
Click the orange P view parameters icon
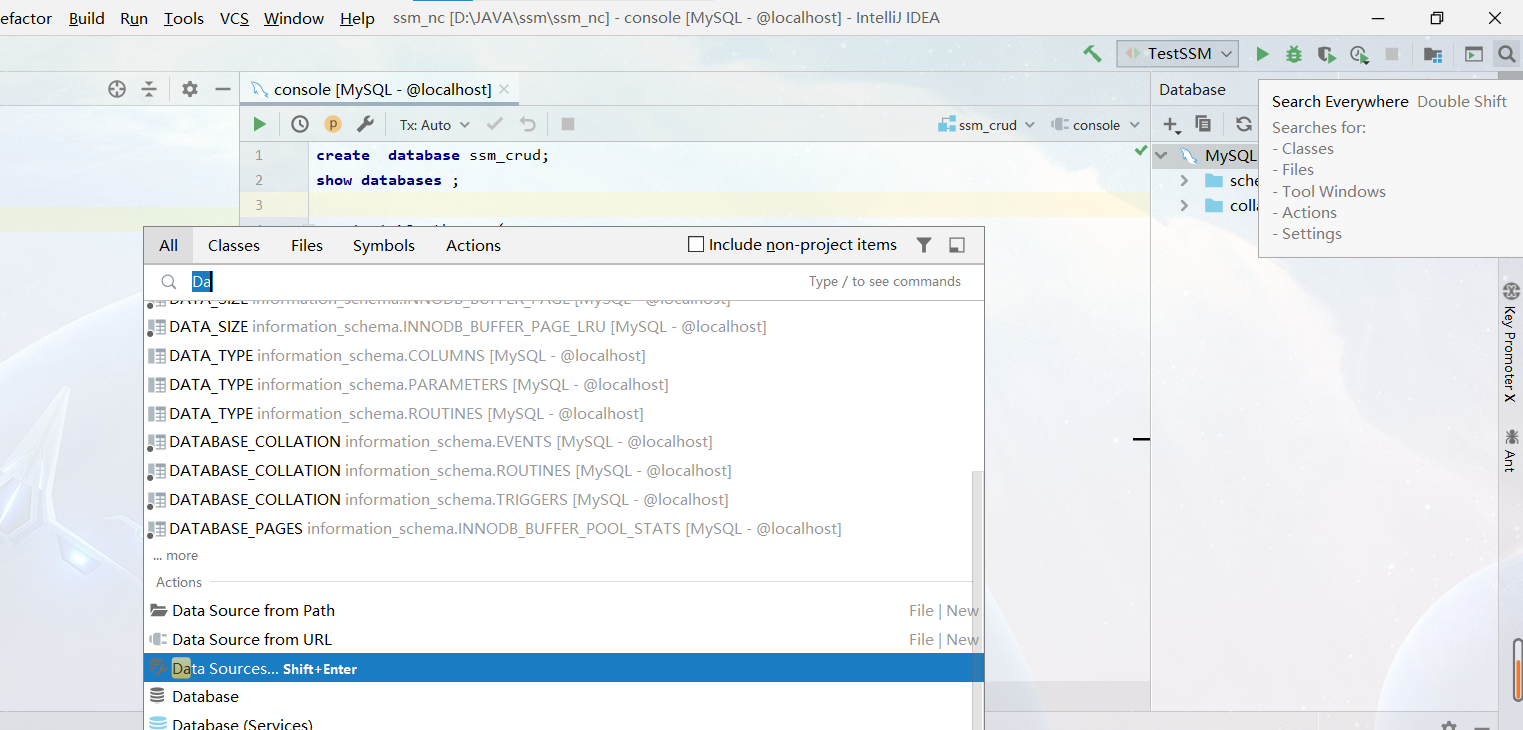point(333,125)
